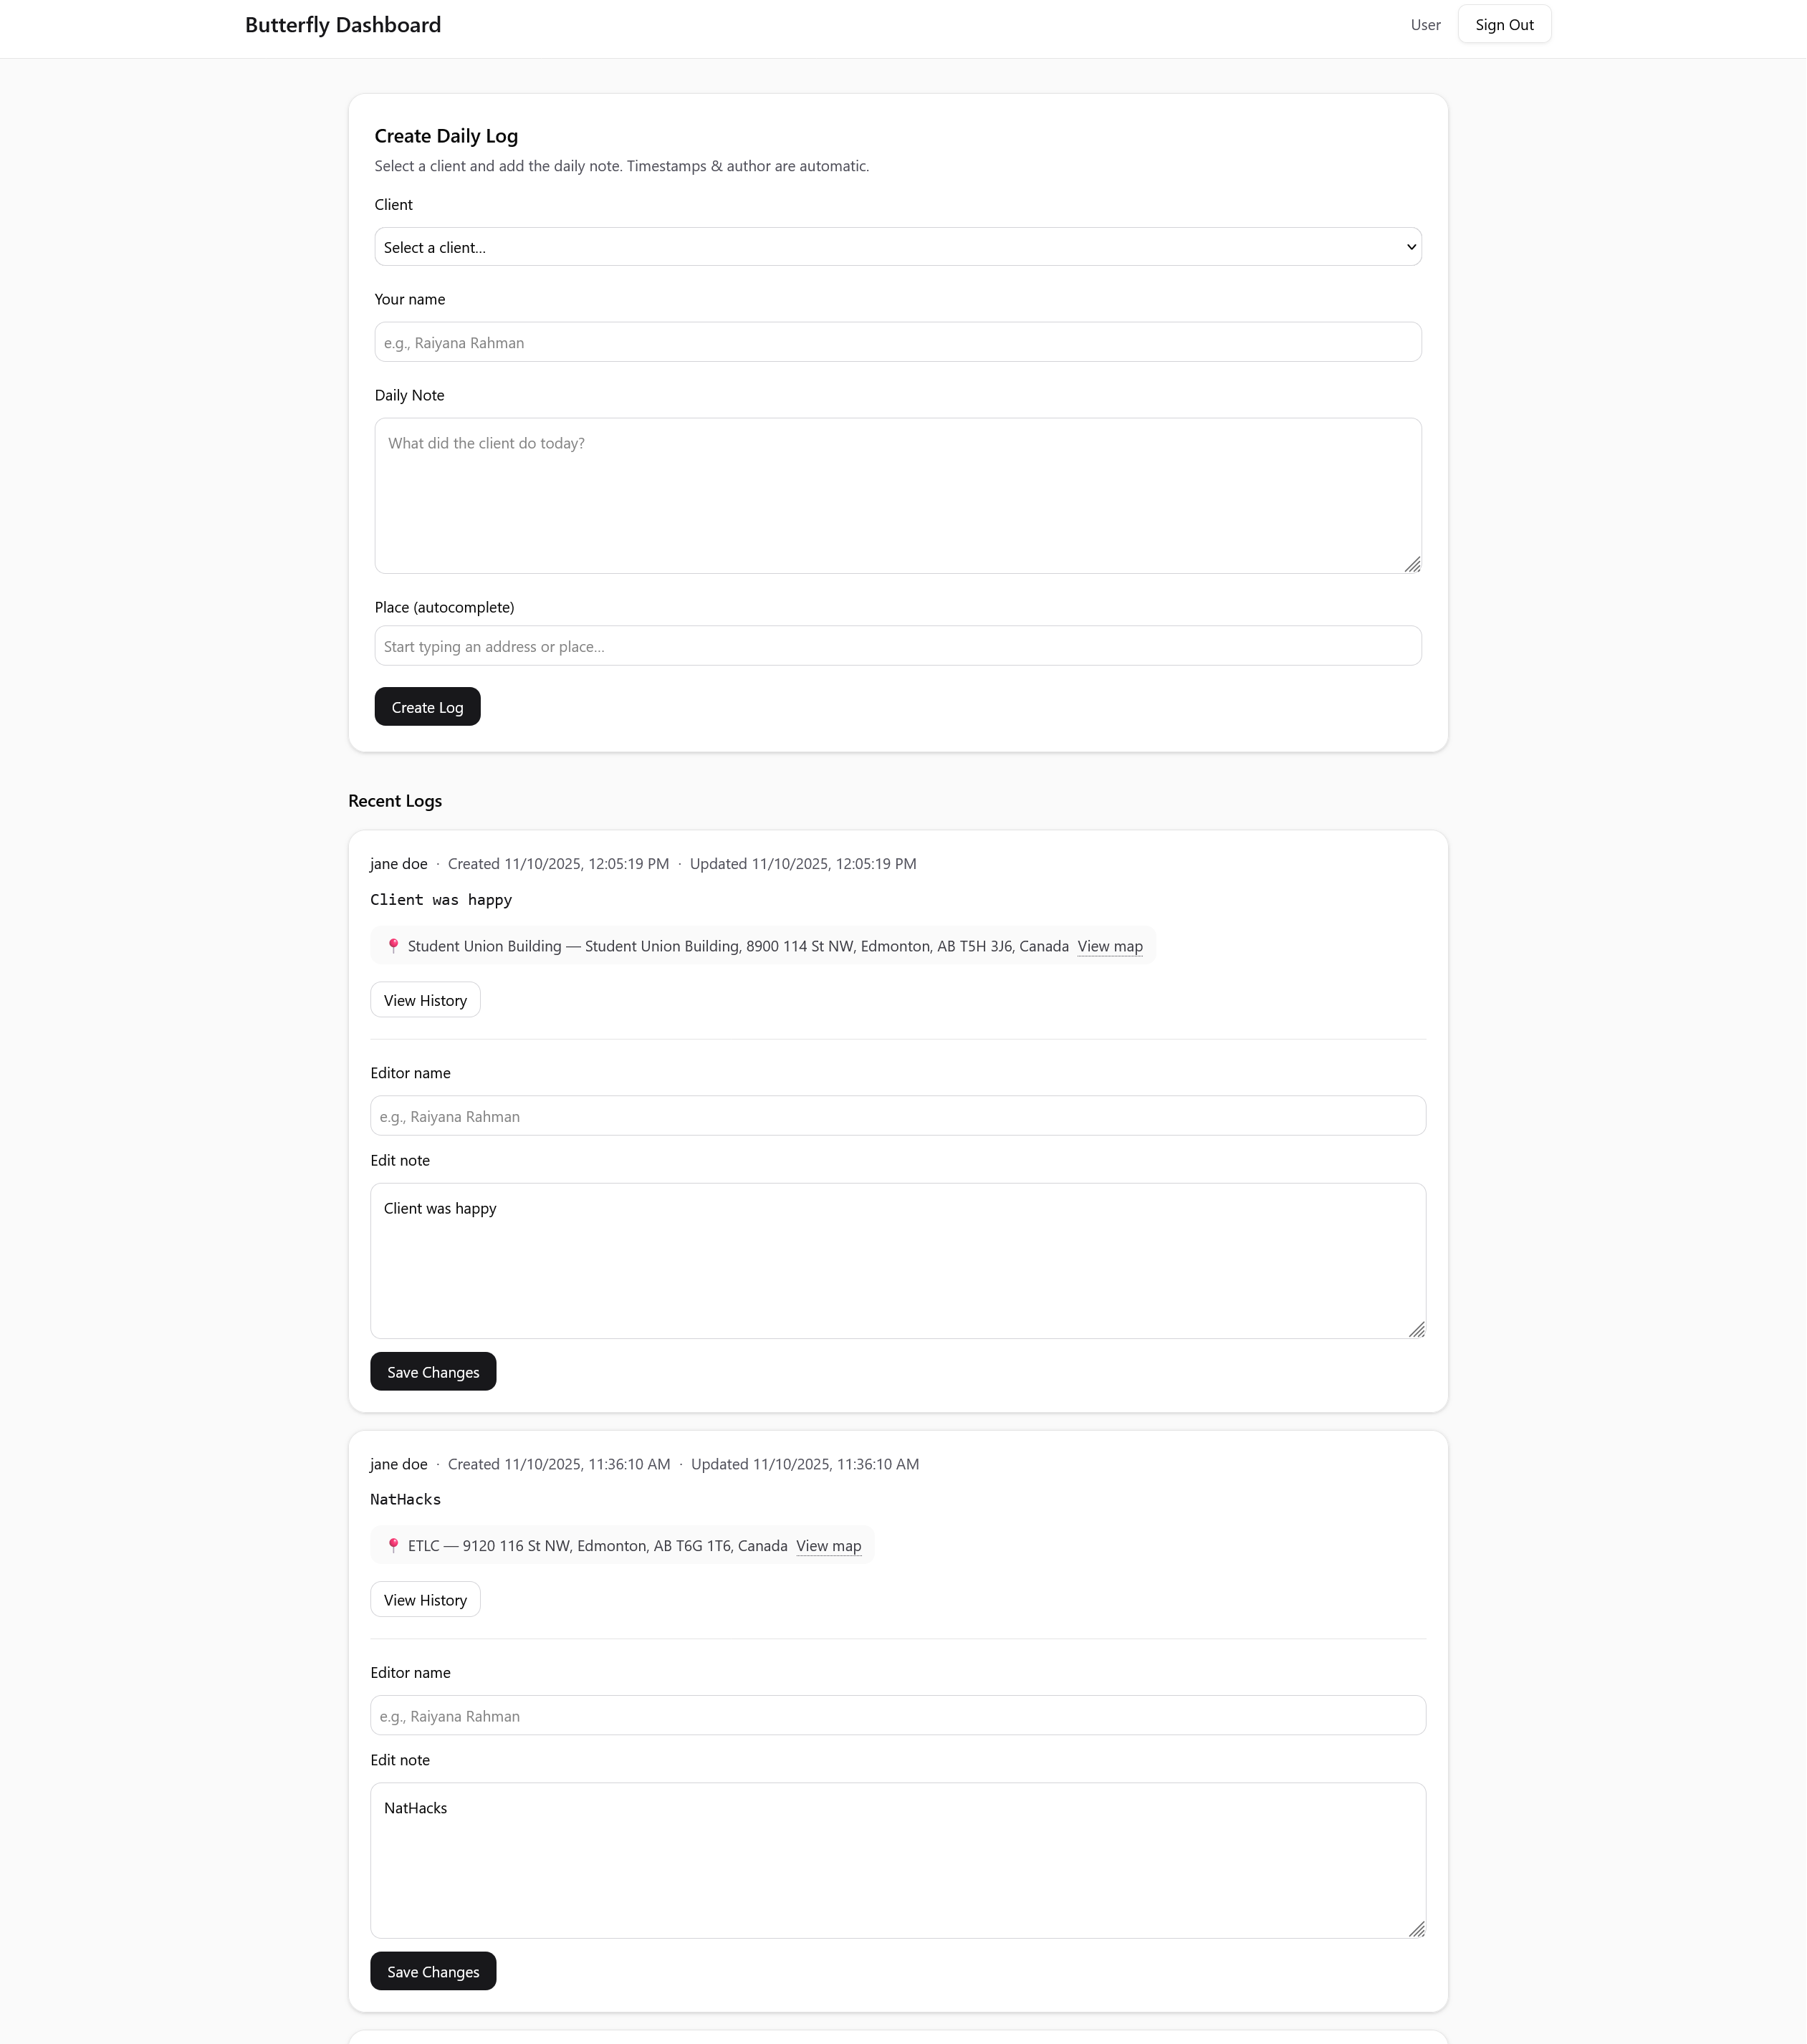Edit the Client was happy note textarea

[x=897, y=1261]
